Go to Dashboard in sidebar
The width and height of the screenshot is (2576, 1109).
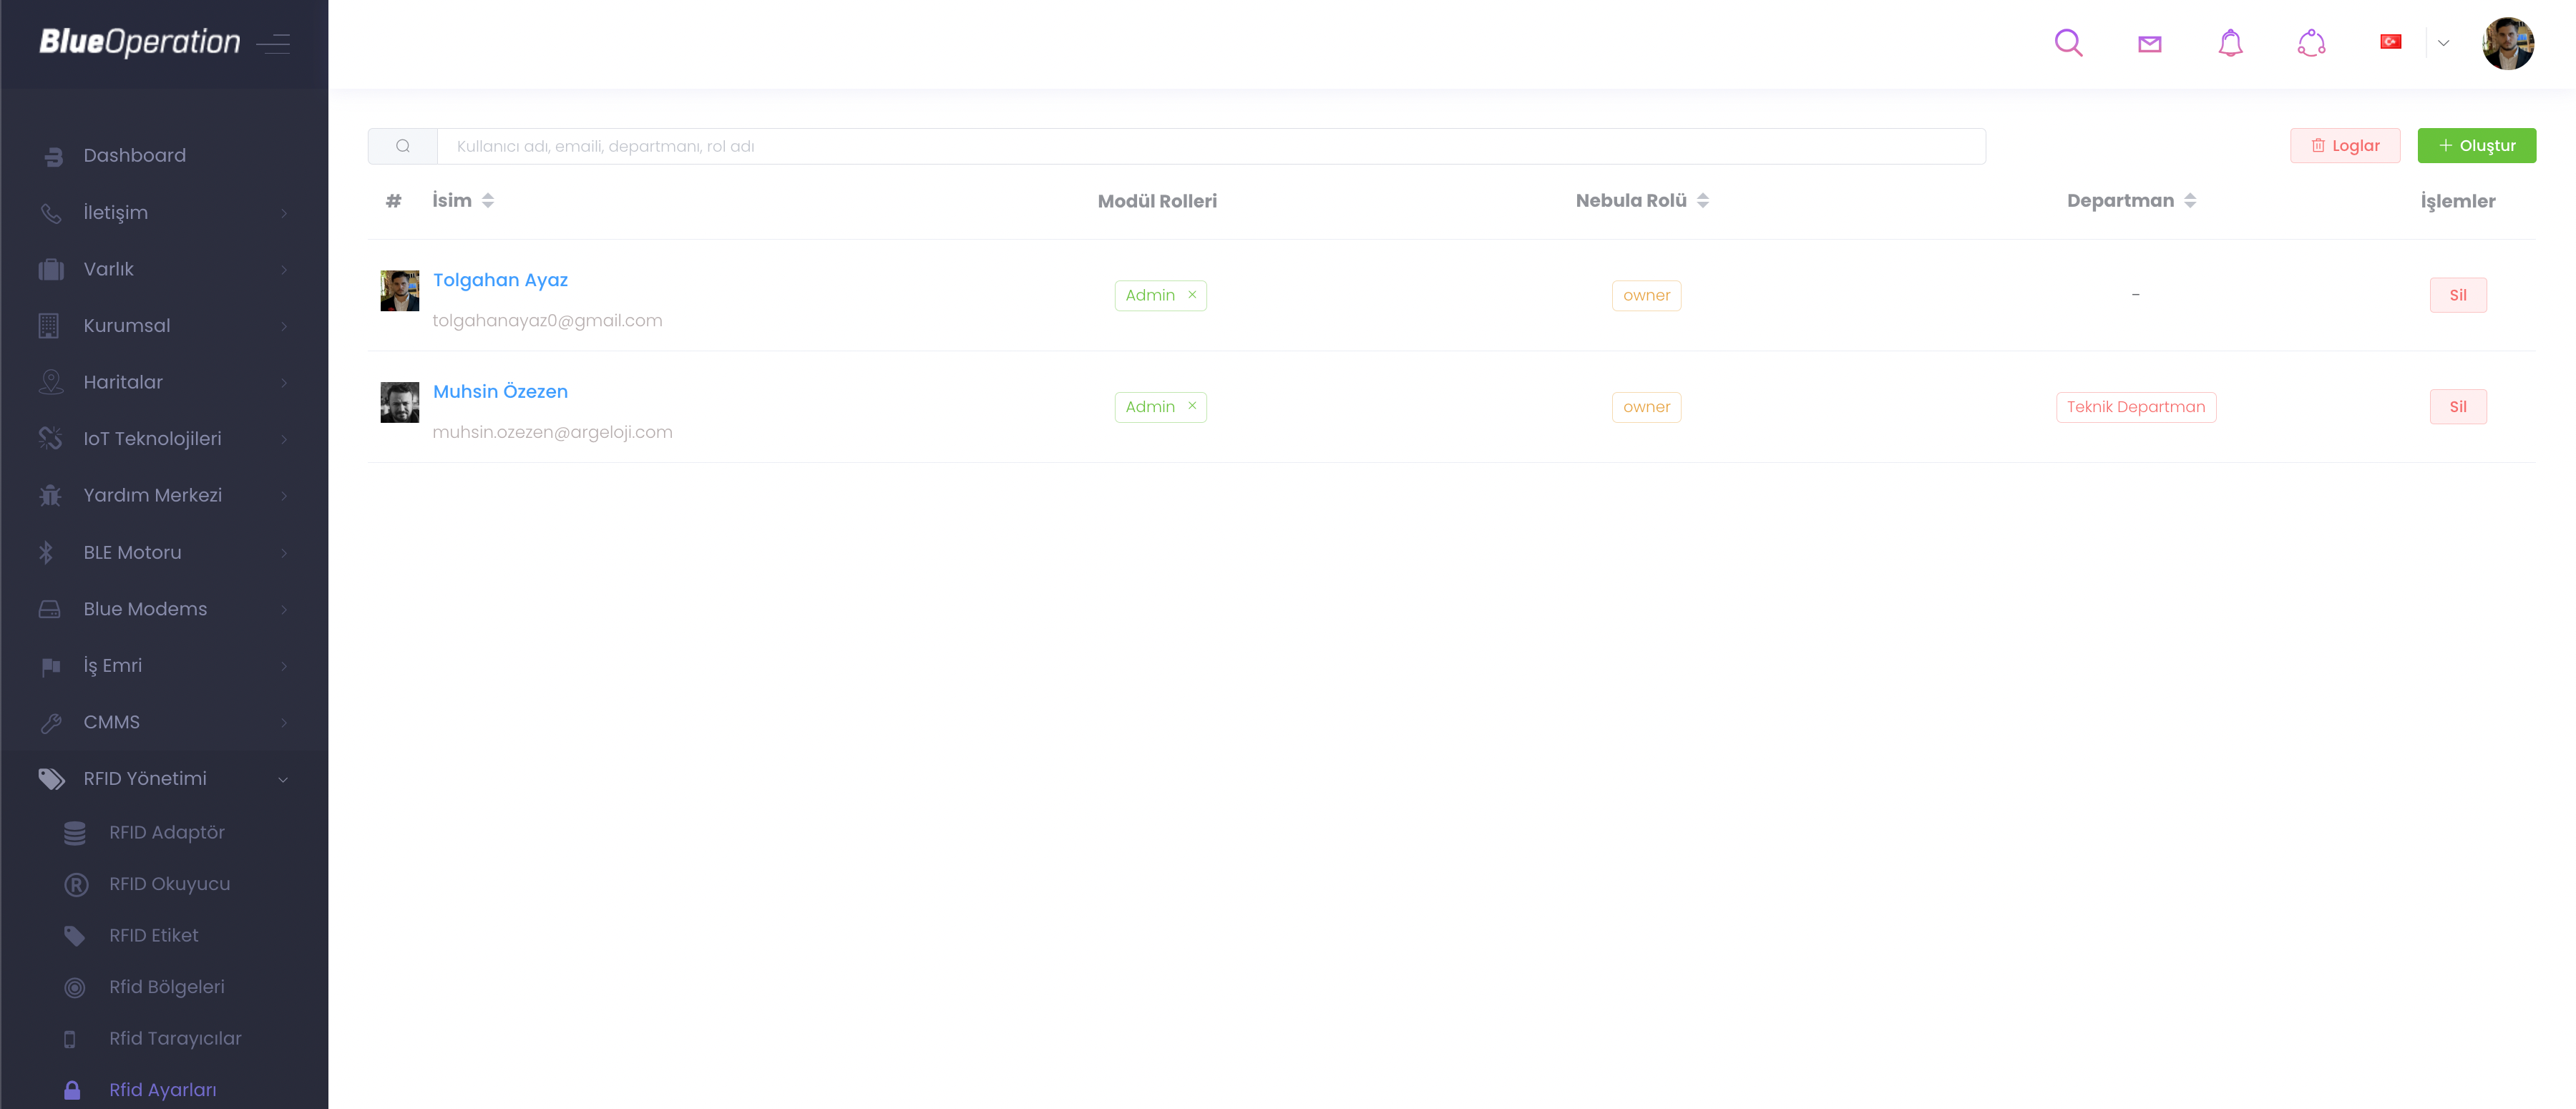coord(134,156)
